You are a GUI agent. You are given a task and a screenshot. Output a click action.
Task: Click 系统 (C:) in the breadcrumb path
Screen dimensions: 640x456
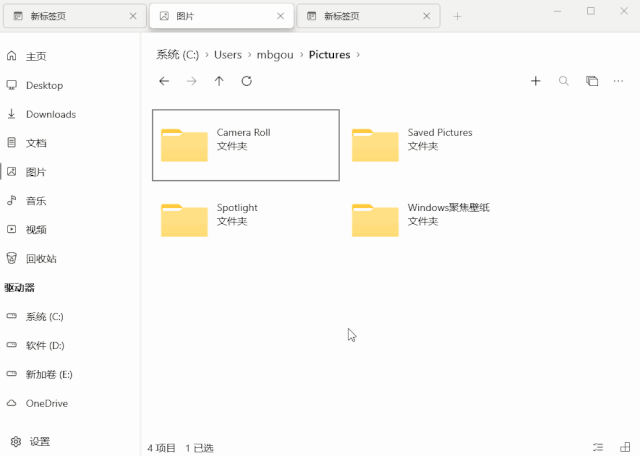tap(178, 55)
